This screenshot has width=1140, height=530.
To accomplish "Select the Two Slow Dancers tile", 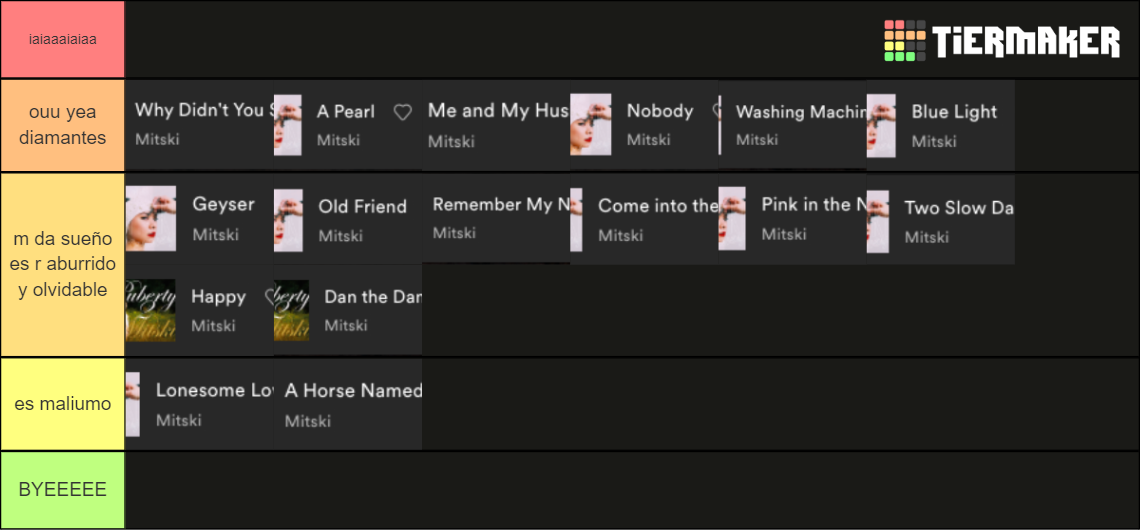I will coord(941,220).
